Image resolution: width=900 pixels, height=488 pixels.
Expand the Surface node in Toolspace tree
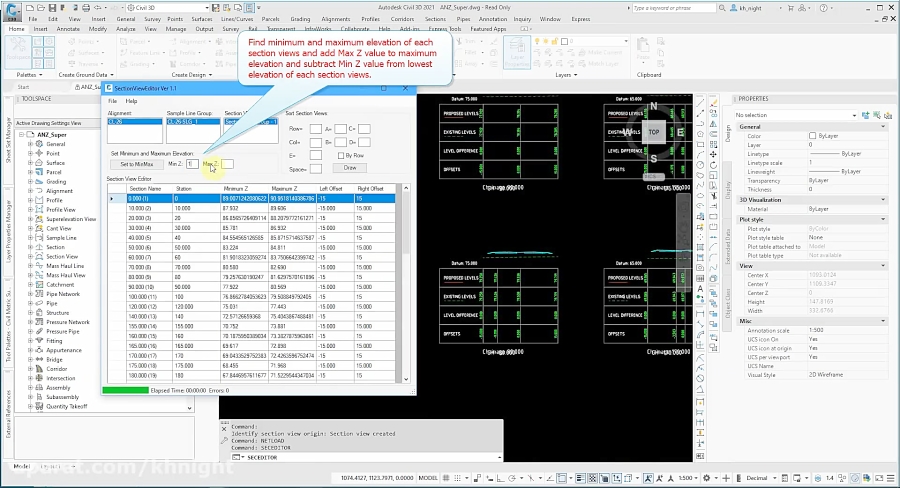pyautogui.click(x=30, y=163)
